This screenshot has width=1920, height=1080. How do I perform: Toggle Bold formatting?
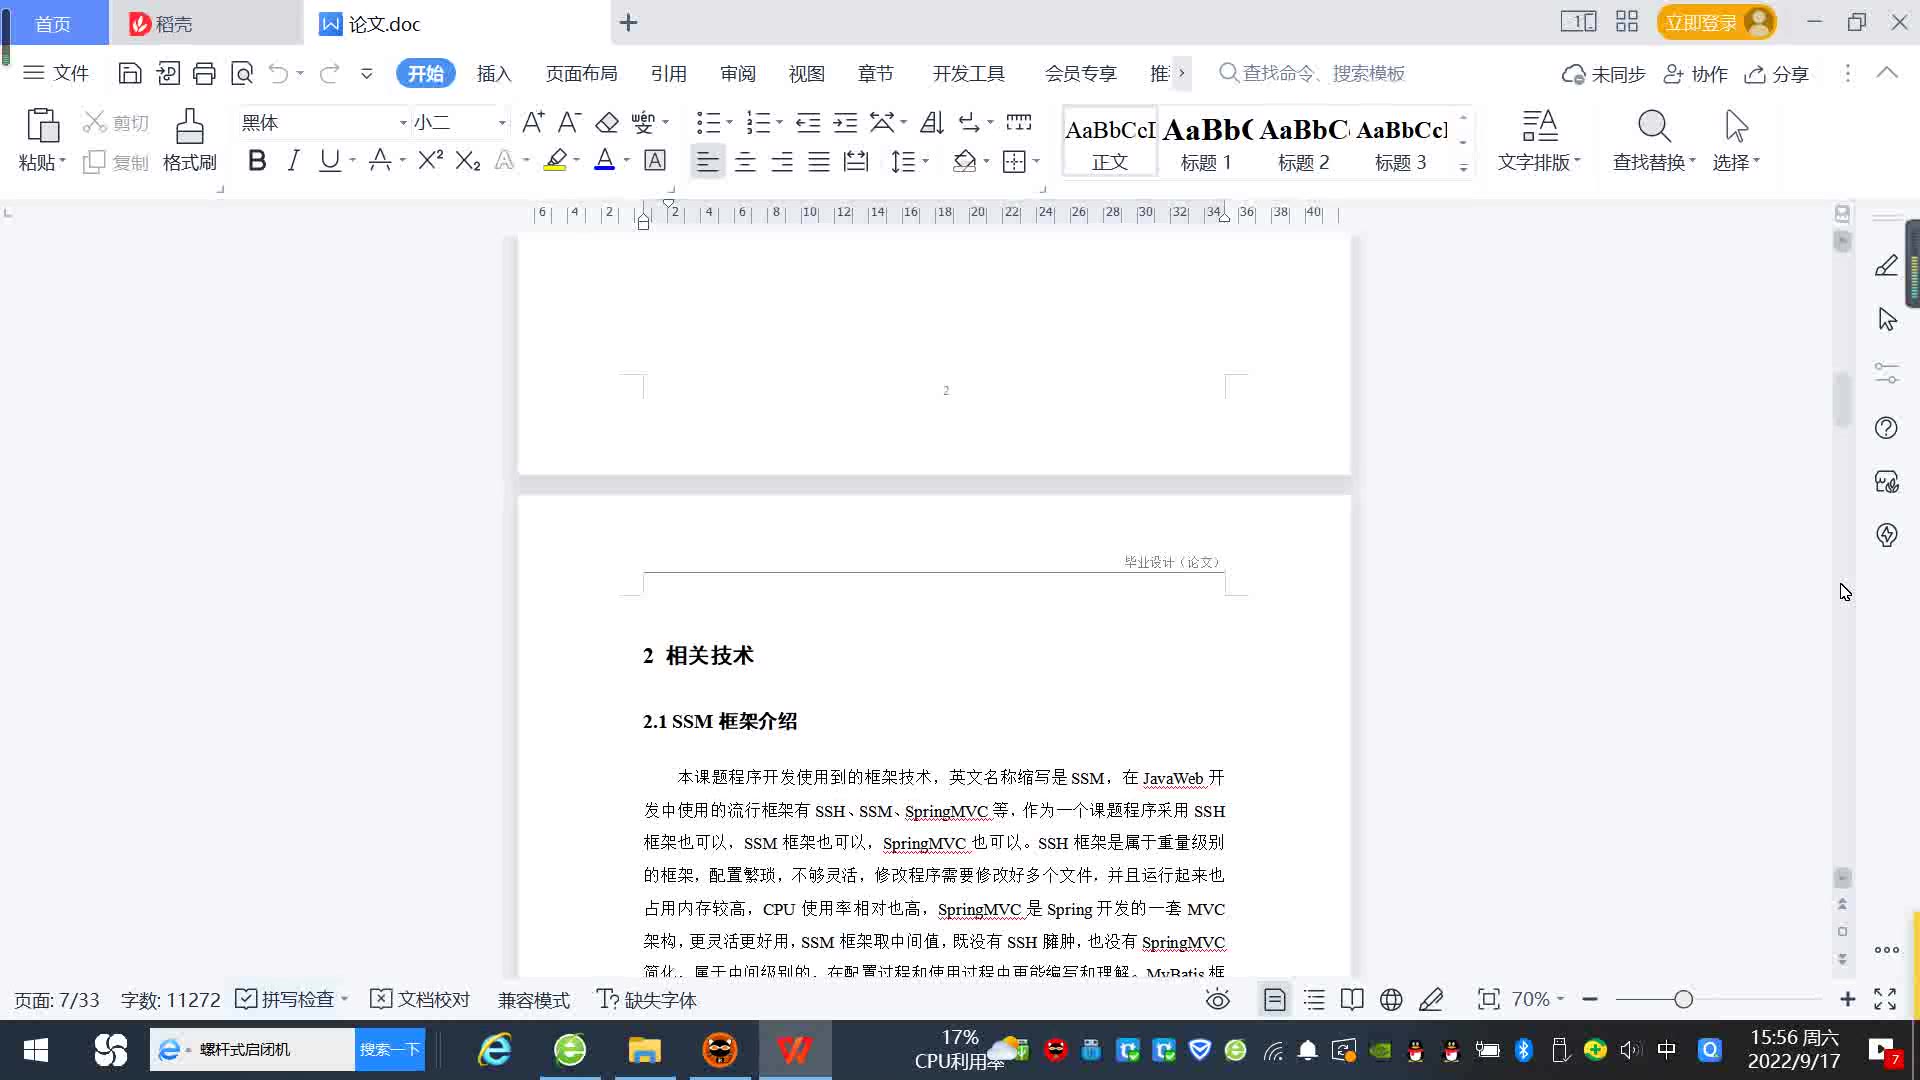pyautogui.click(x=257, y=160)
